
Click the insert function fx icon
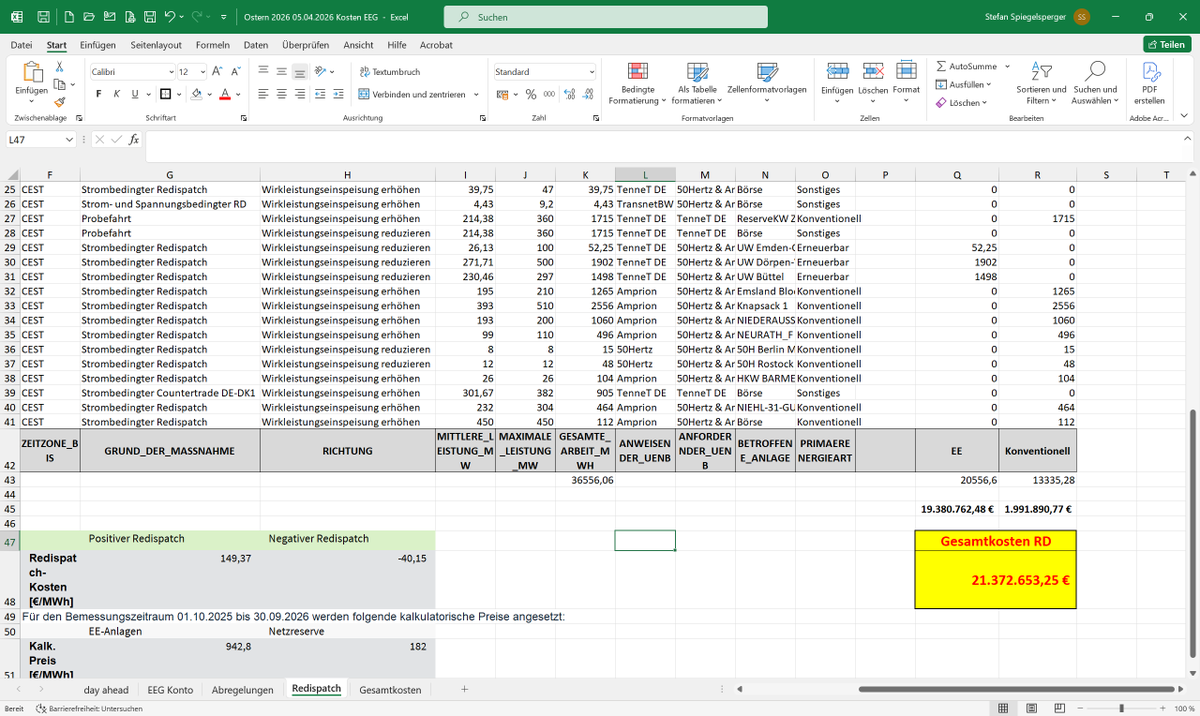coord(134,140)
